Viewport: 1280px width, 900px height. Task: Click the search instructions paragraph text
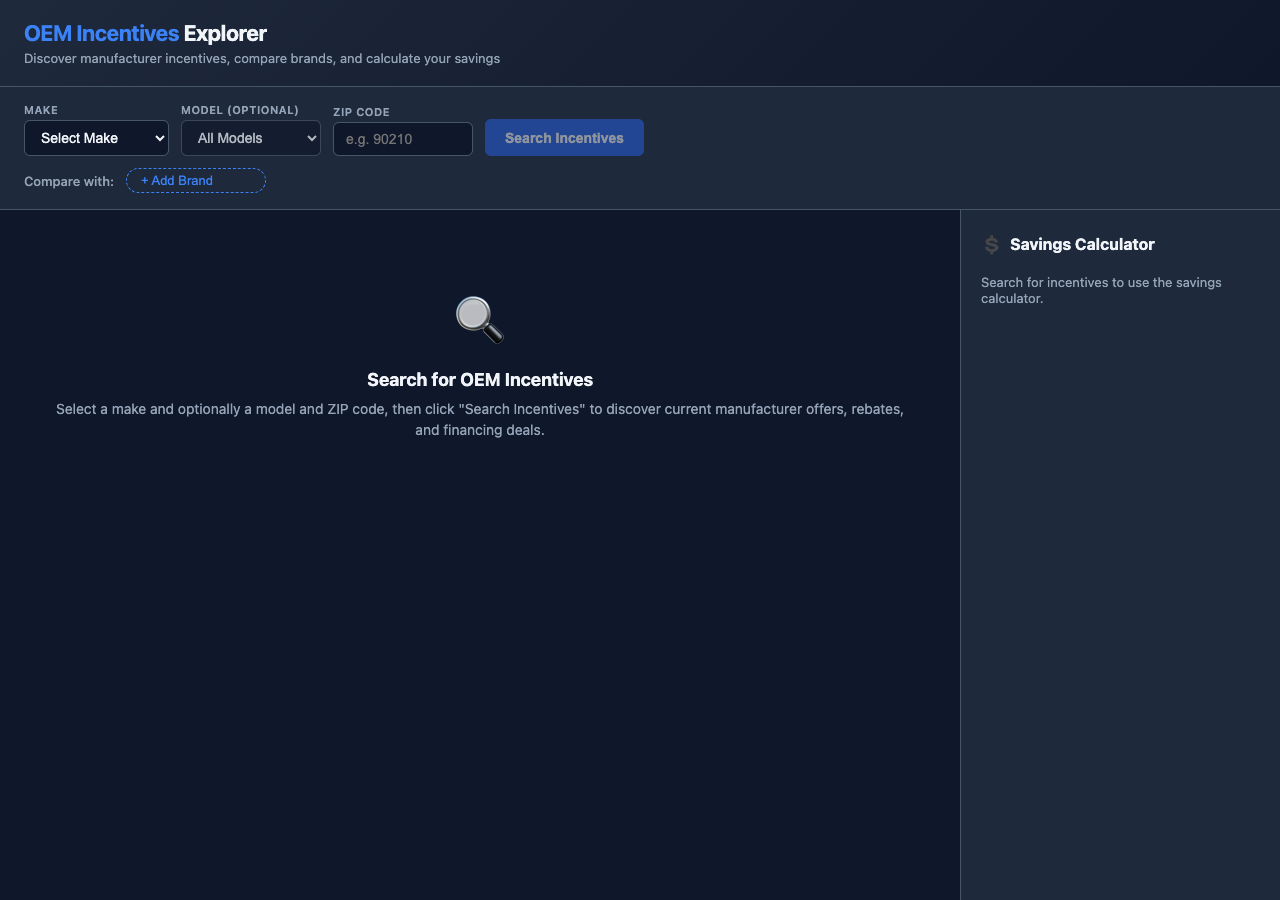pos(480,419)
